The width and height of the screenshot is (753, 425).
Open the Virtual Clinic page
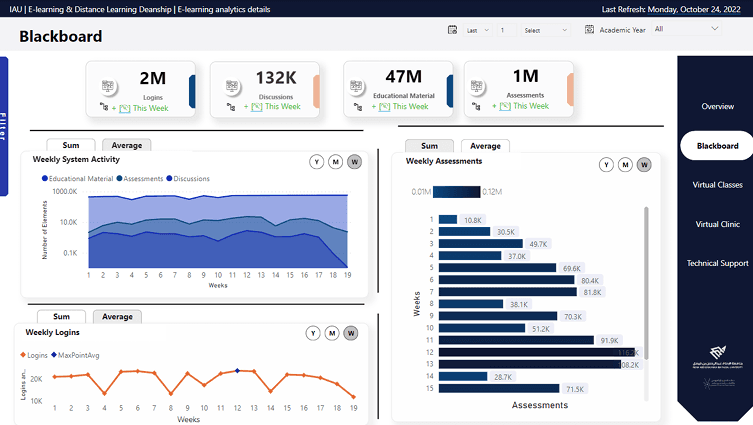pyautogui.click(x=717, y=224)
